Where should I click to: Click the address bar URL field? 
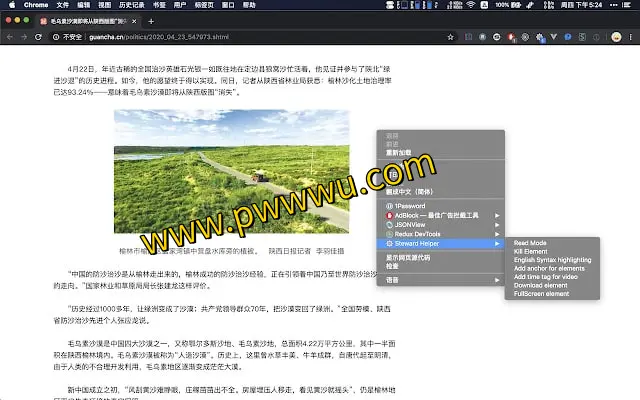[x=250, y=37]
